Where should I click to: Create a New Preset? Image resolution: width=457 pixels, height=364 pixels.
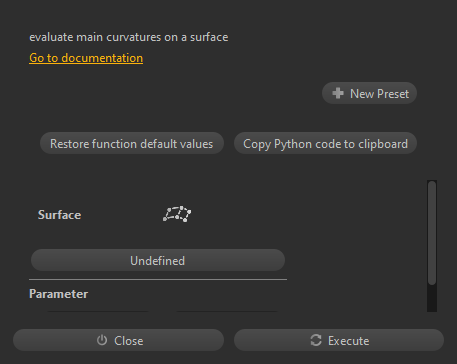click(x=369, y=93)
